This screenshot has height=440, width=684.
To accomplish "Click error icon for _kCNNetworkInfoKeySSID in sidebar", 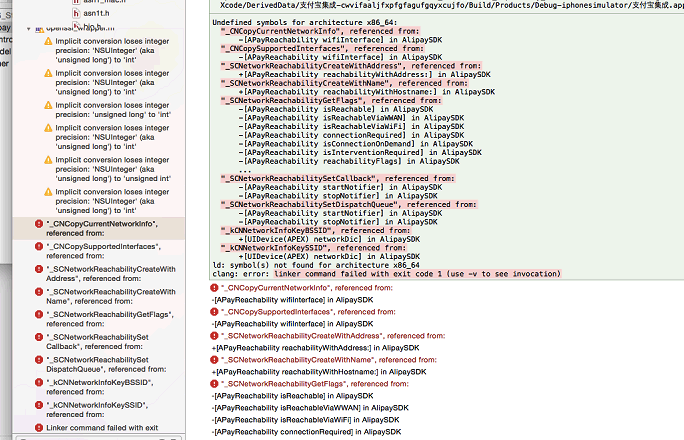I will (x=38, y=405).
